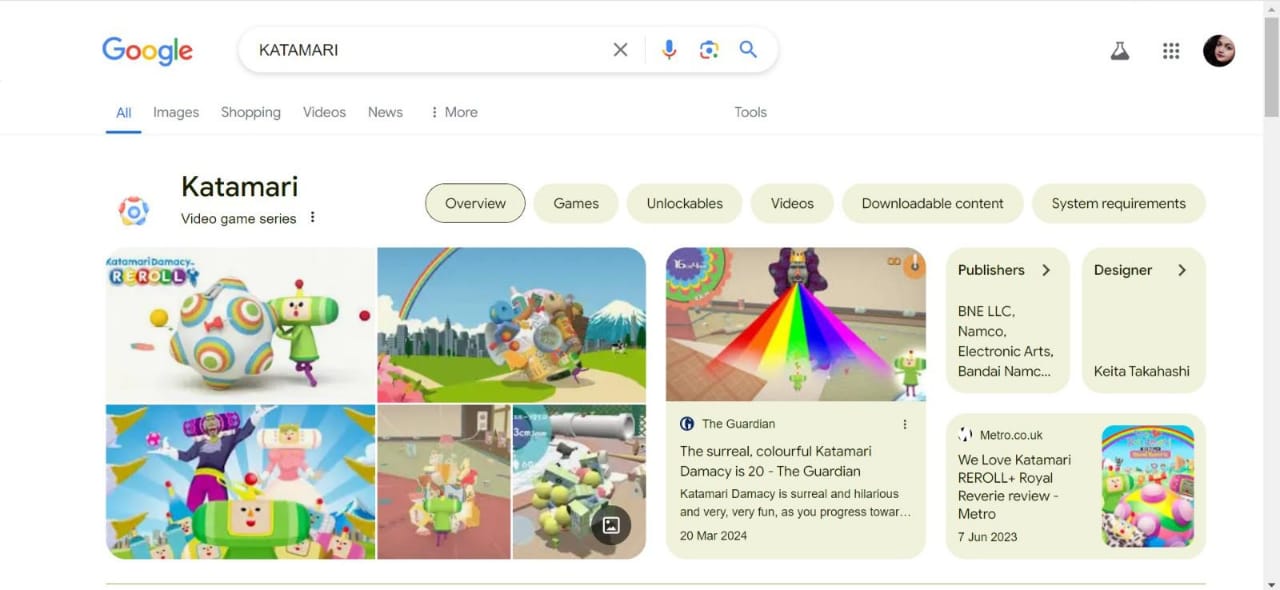This screenshot has width=1280, height=590.
Task: Select the System requirements chip
Action: 1118,203
